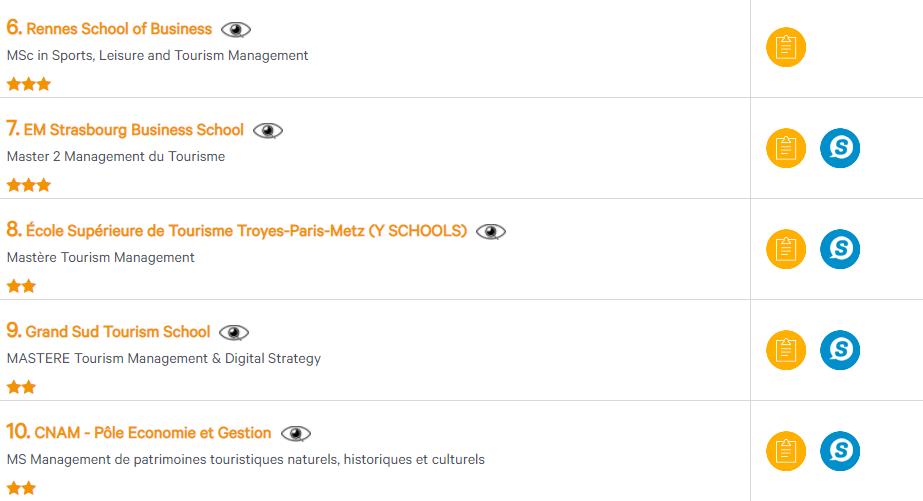Click the eye icon beside Rennes School of Business
Viewport: 923px width, 501px height.
[x=236, y=29]
